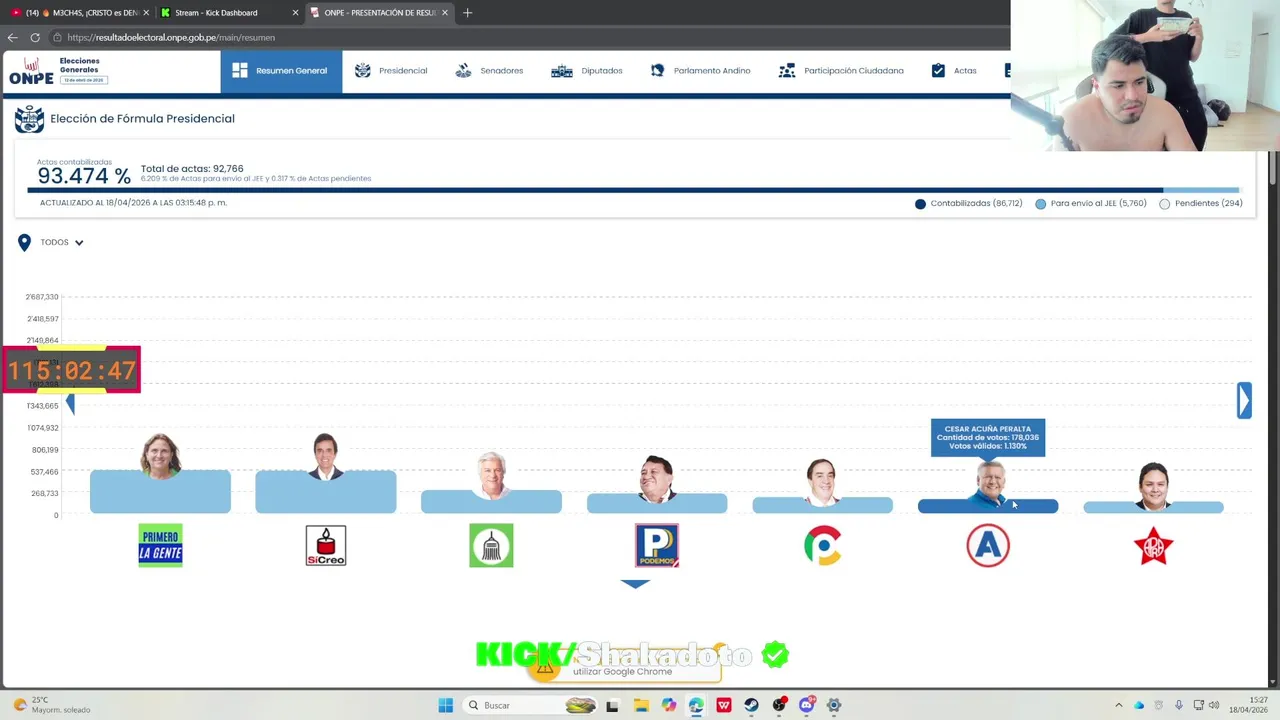Viewport: 1280px width, 720px height.
Task: Open the Resumen General tab
Action: pyautogui.click(x=281, y=71)
